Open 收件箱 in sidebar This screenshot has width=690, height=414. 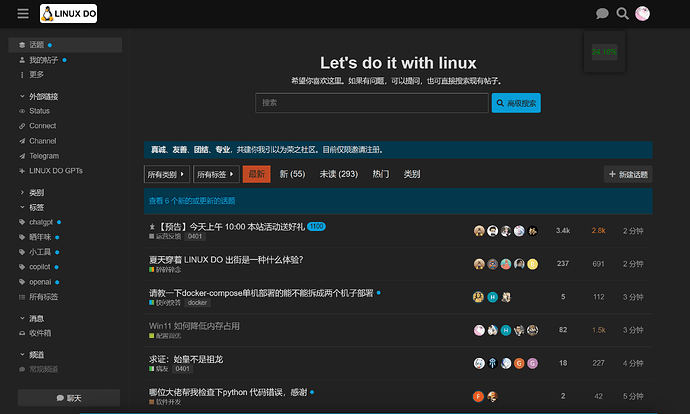tap(40, 333)
